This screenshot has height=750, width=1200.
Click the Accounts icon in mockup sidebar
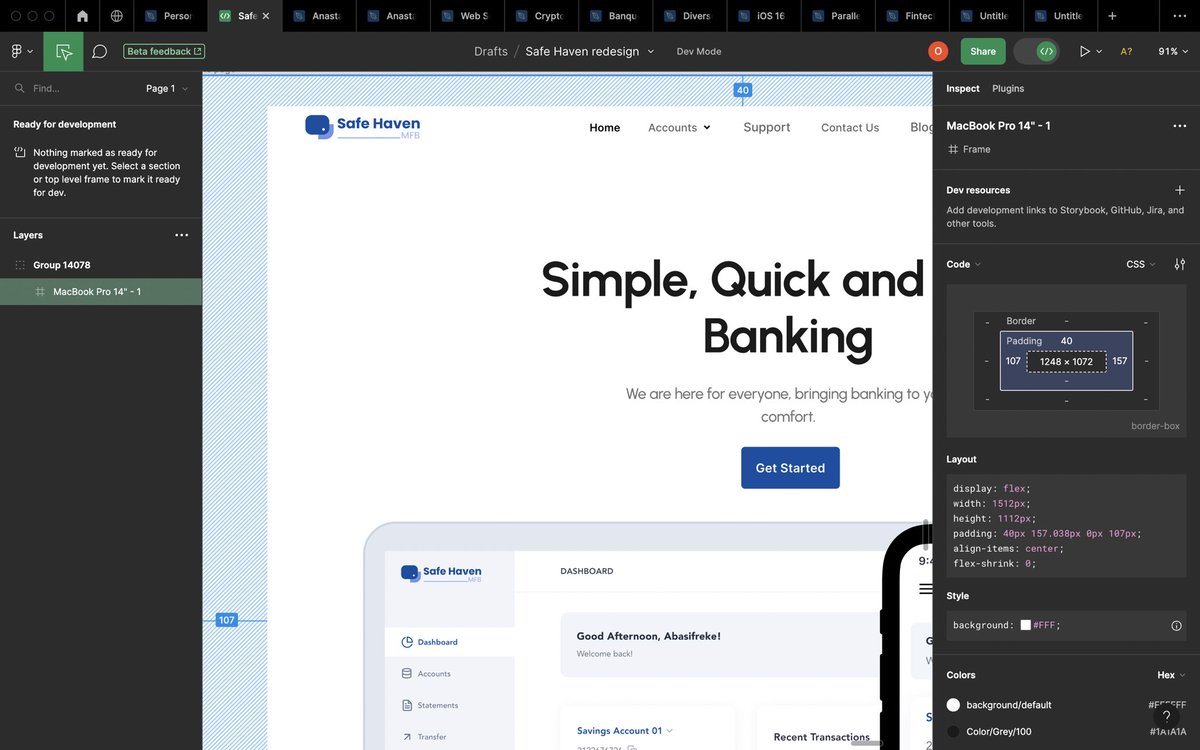click(x=407, y=673)
